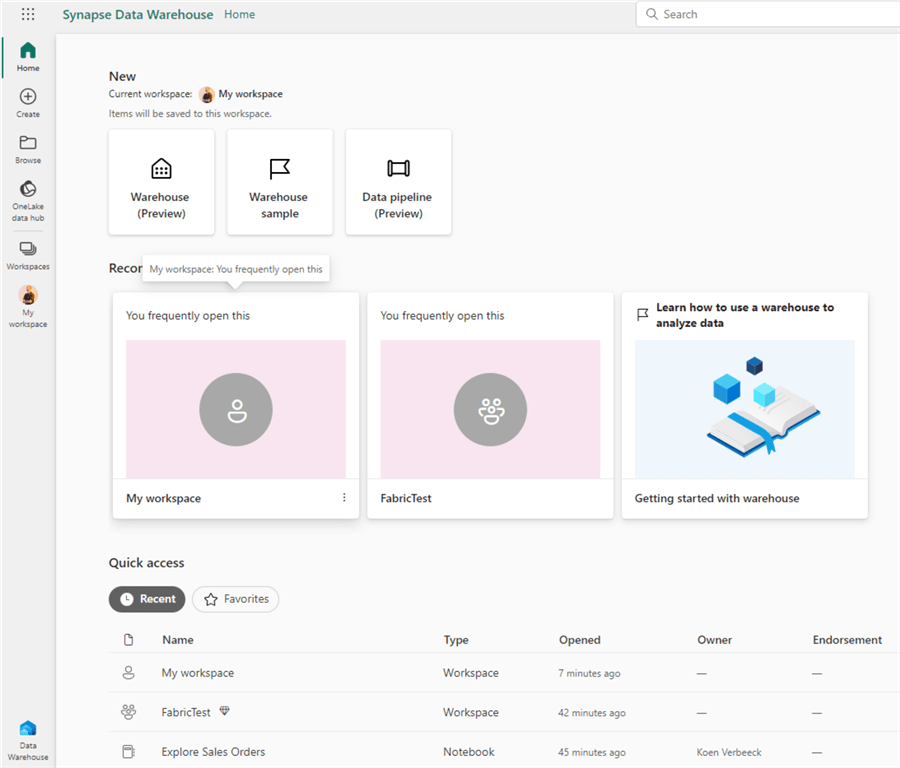Click Koen Verbeeck owner name
Image resolution: width=900 pixels, height=768 pixels.
[729, 752]
